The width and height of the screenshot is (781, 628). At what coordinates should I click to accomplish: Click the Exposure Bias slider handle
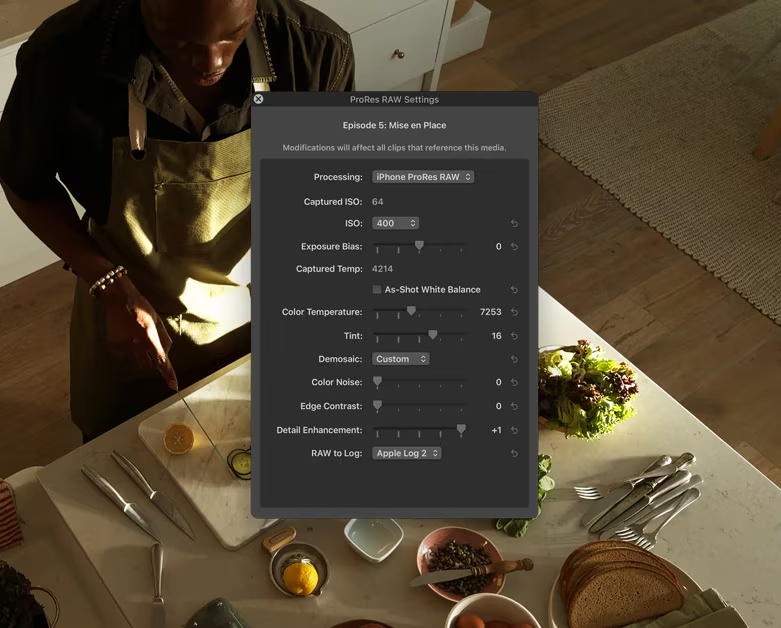tap(419, 246)
